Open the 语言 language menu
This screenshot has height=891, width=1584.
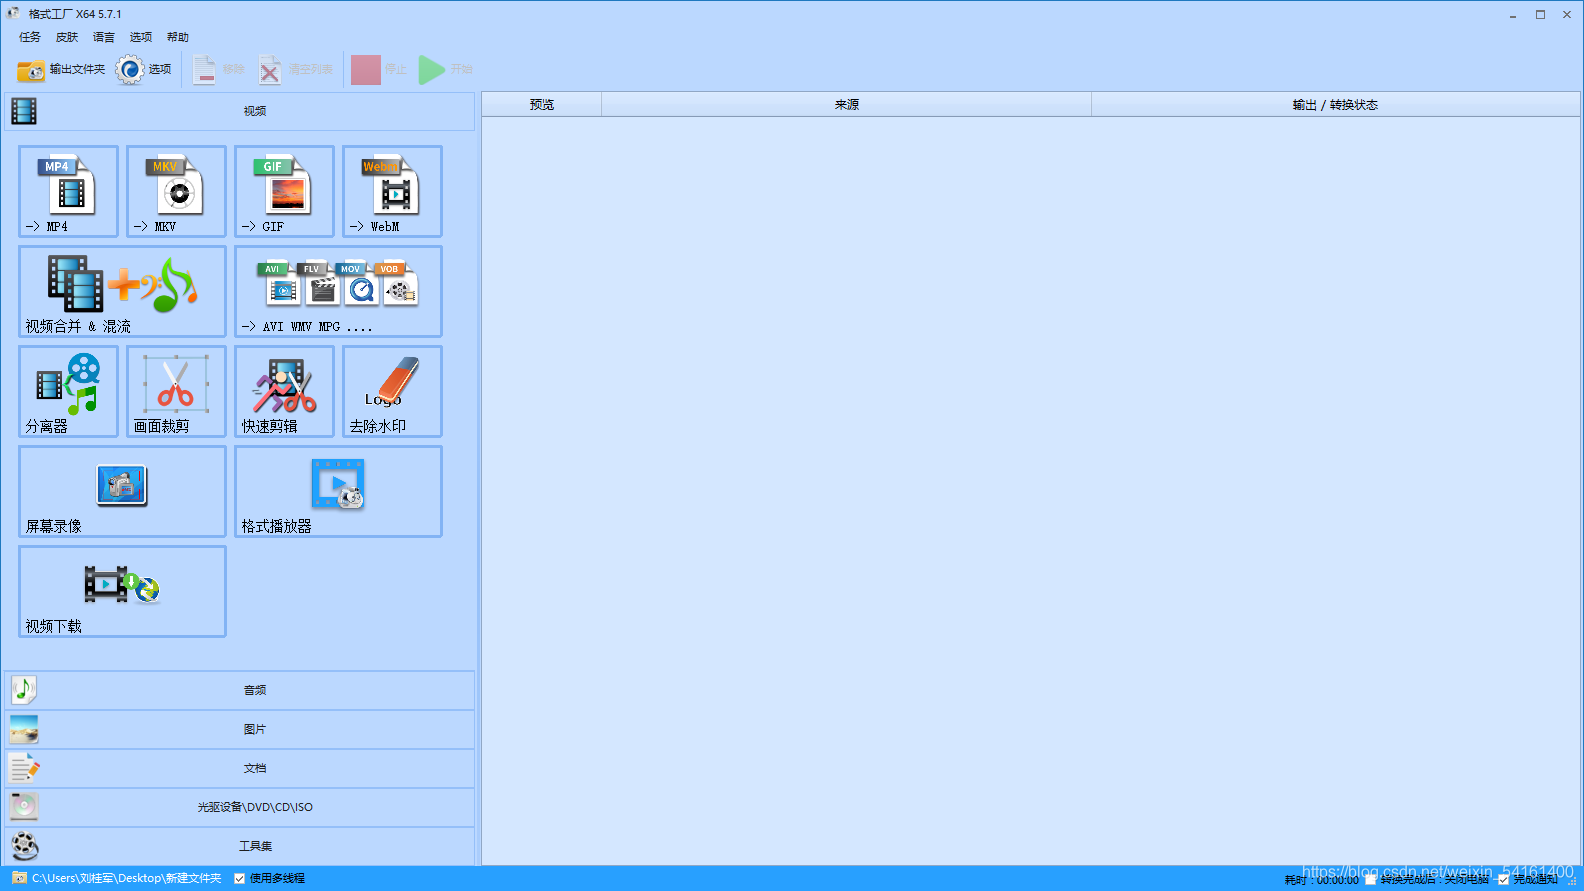point(104,37)
